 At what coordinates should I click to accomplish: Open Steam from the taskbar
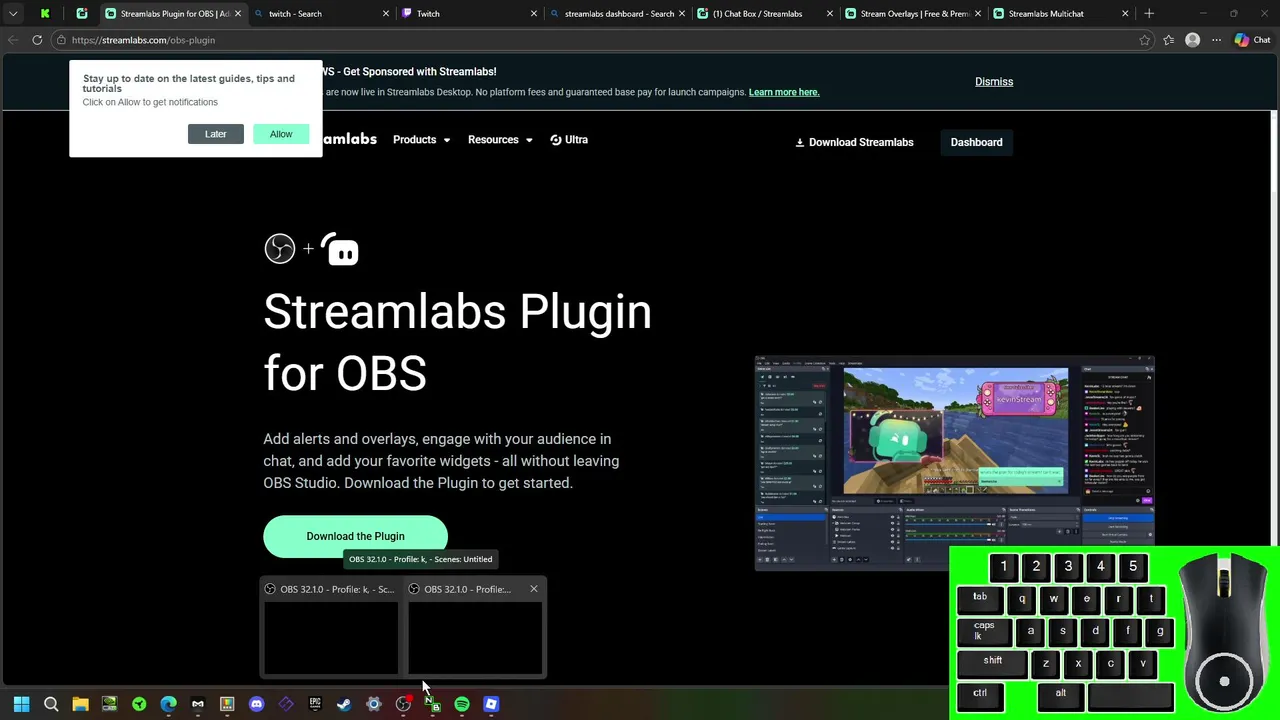click(x=344, y=704)
